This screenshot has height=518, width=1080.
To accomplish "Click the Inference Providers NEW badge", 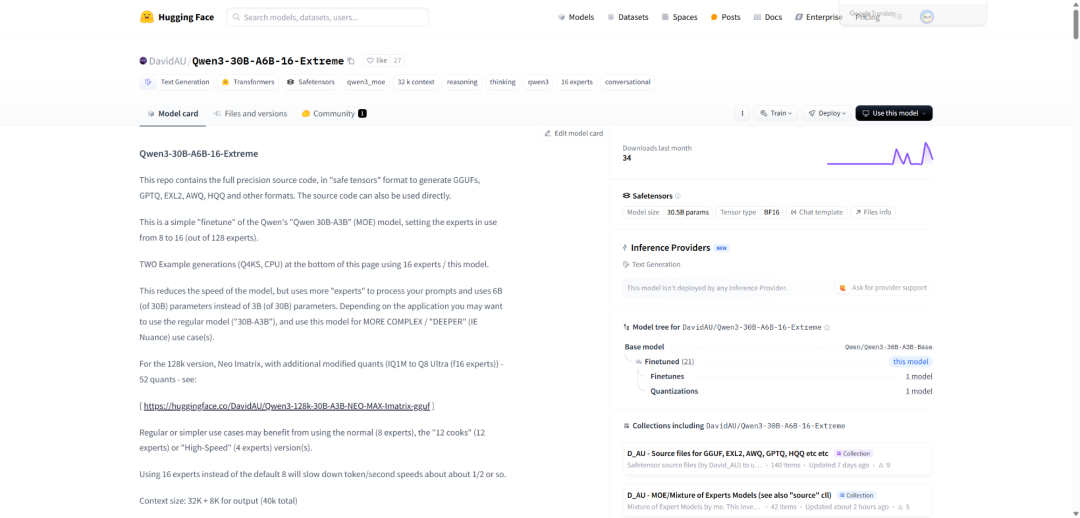I will coord(721,248).
